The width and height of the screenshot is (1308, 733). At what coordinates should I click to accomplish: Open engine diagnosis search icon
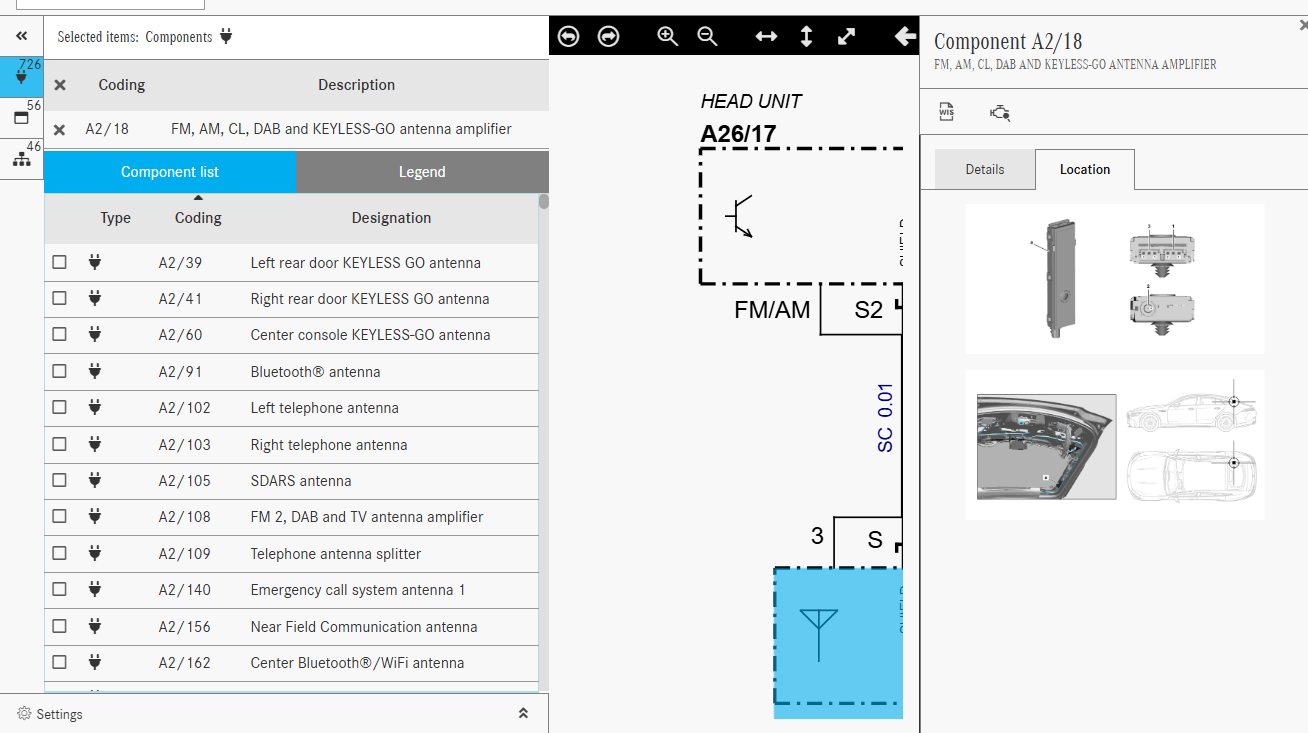click(1000, 112)
